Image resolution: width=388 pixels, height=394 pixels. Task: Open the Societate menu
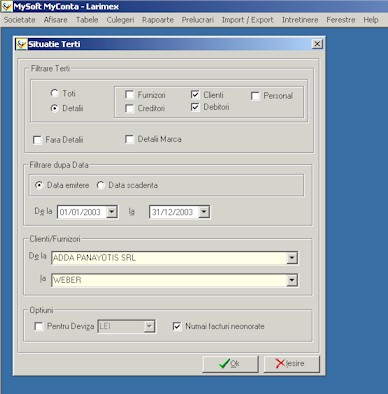[x=20, y=20]
